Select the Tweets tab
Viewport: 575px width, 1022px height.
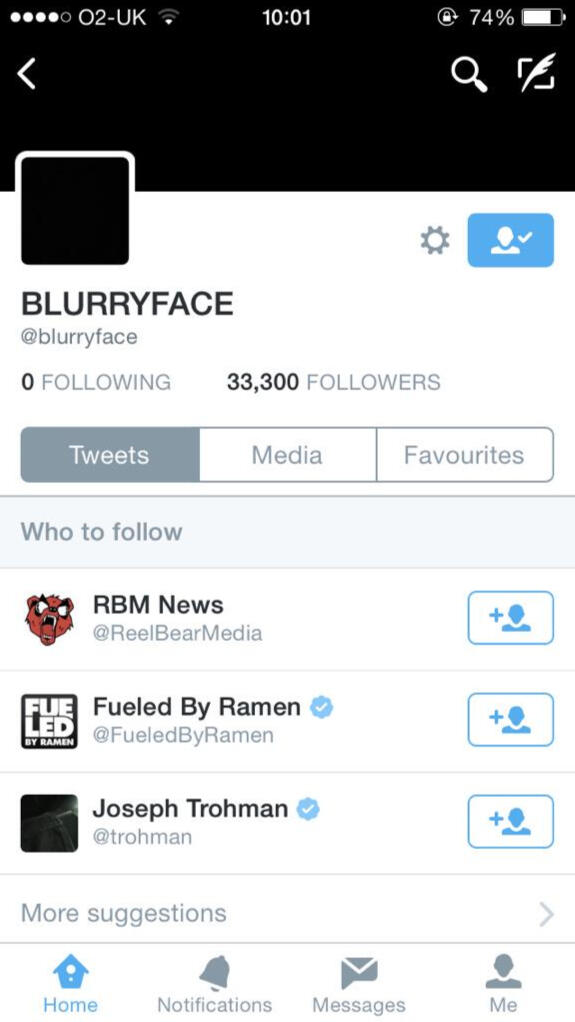[110, 454]
